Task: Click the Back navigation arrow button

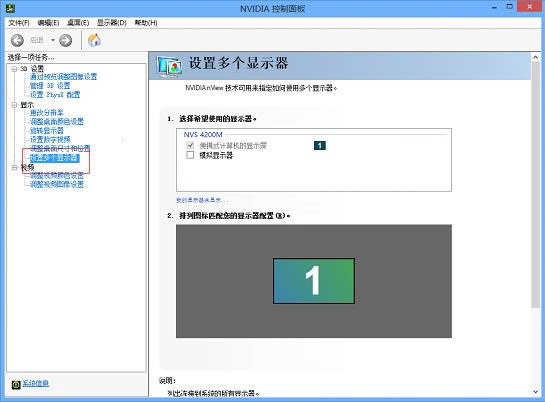Action: click(17, 41)
